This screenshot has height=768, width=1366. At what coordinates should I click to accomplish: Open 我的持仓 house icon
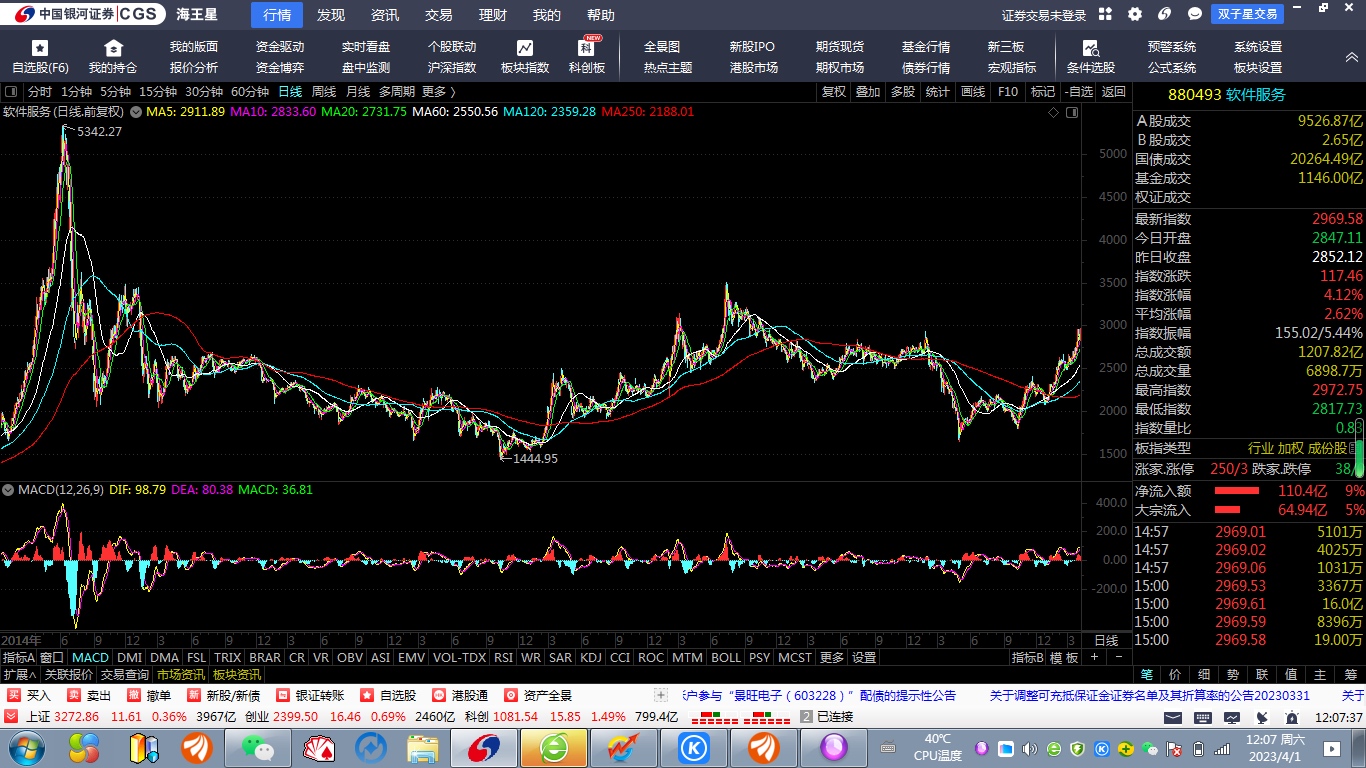(113, 47)
